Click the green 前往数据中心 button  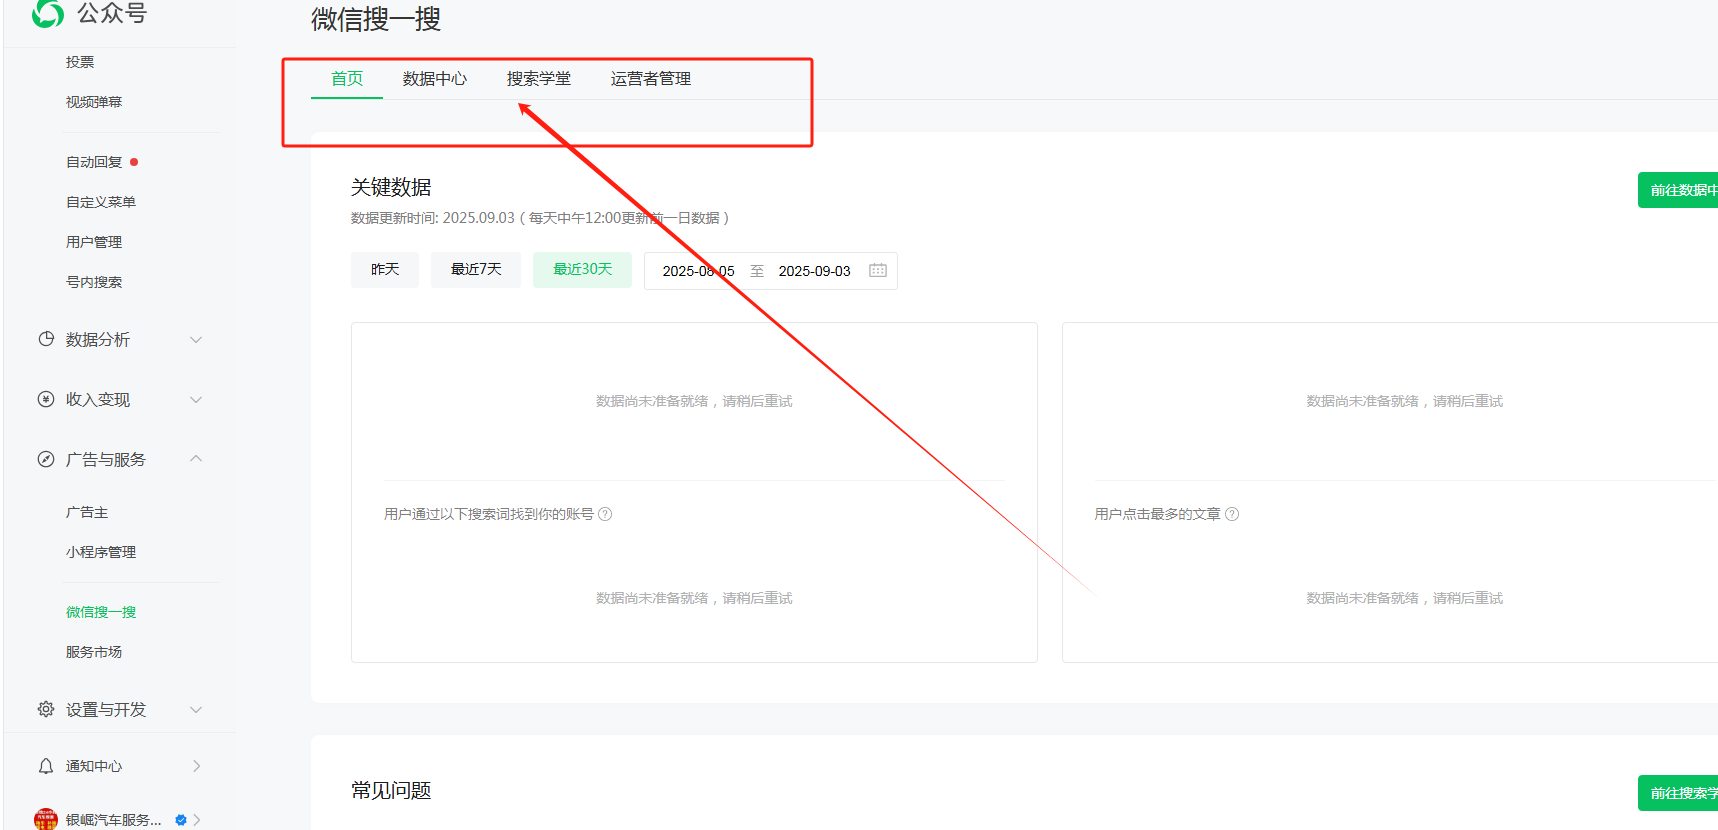tap(1678, 190)
